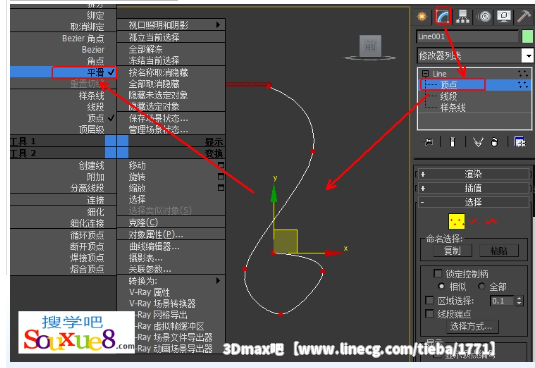The image size is (535, 368).
Task: Choose 创建线 in the quad menu
Action: click(91, 166)
